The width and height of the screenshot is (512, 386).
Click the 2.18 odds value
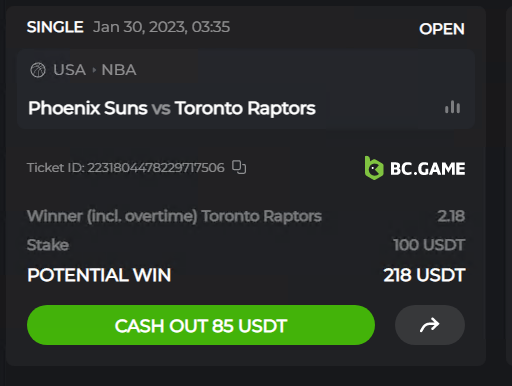pyautogui.click(x=451, y=216)
